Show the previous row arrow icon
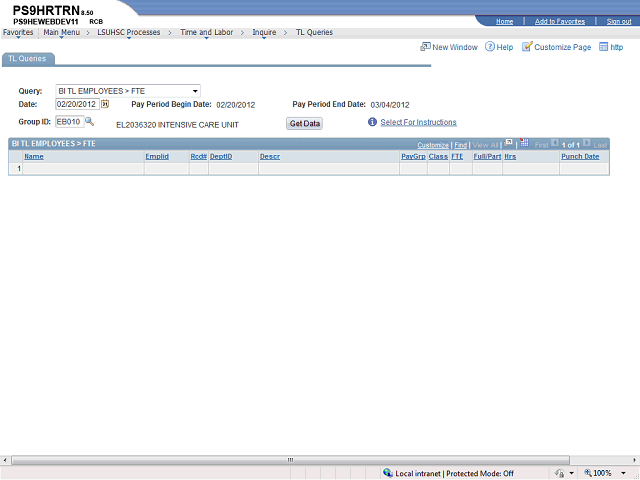Viewport: 640px width, 480px height. pos(555,143)
